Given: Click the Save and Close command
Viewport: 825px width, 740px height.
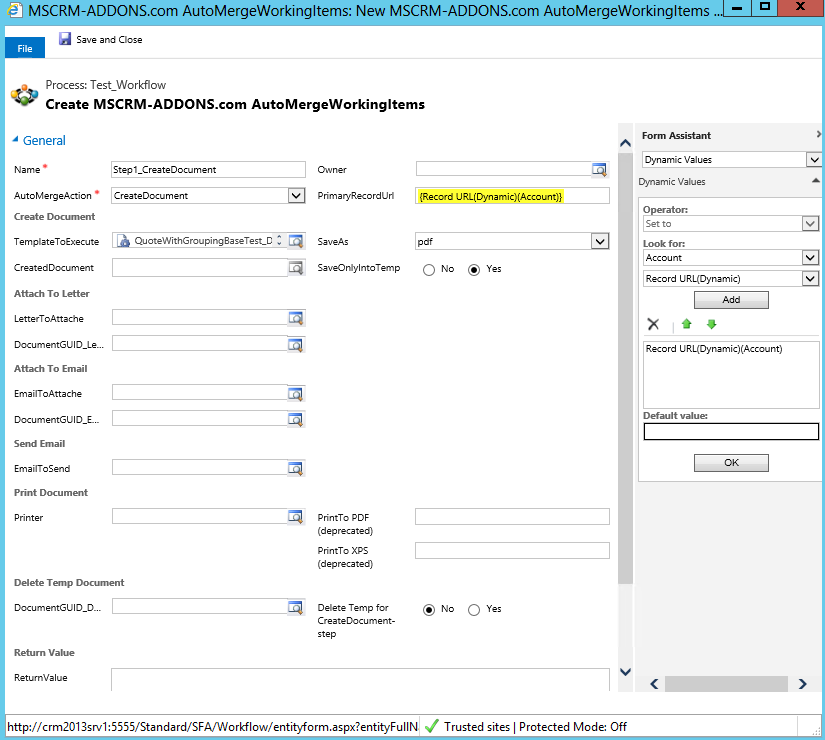Looking at the screenshot, I should pos(100,39).
